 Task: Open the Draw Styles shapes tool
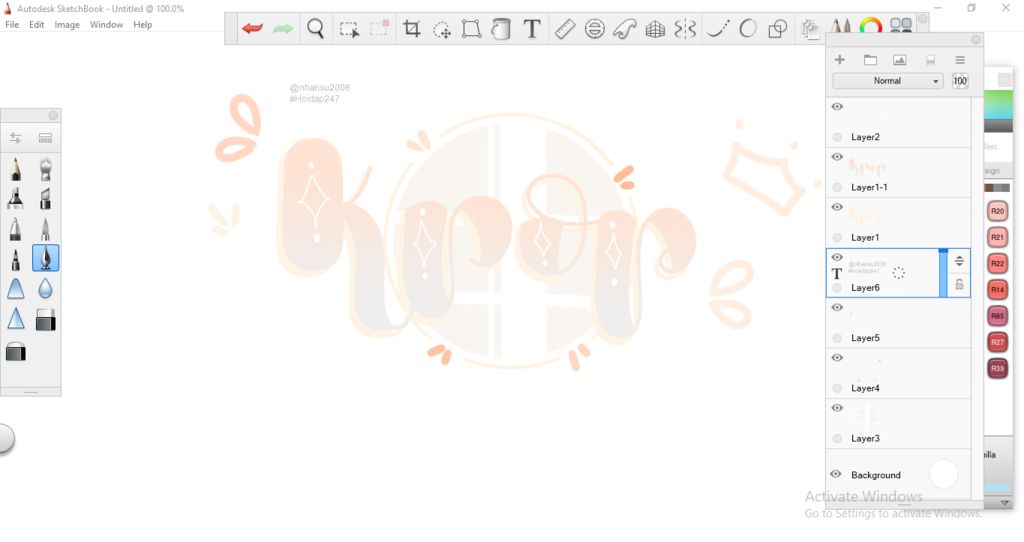click(777, 29)
